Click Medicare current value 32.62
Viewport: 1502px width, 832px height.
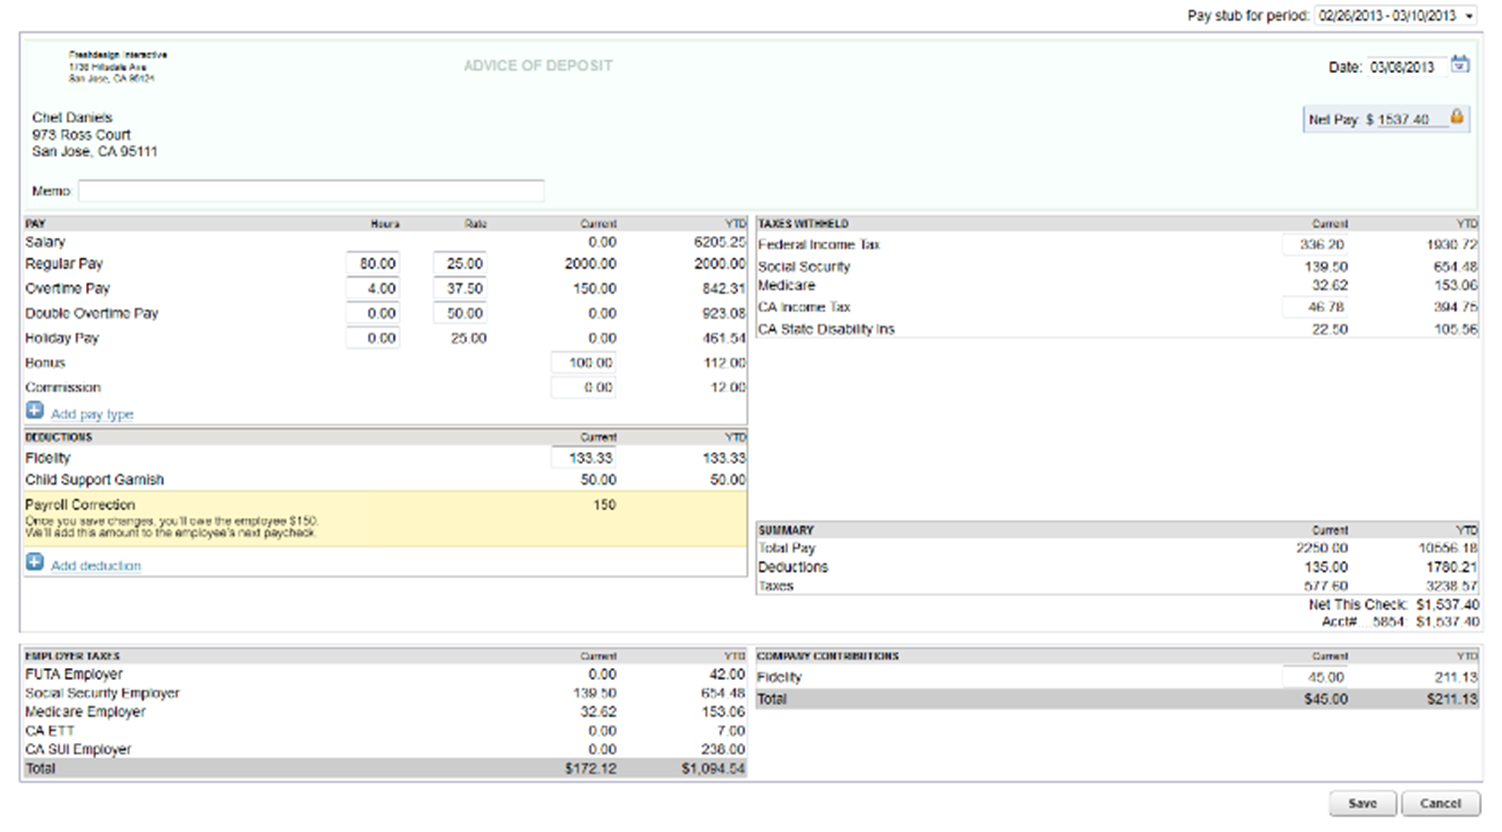coord(1329,285)
